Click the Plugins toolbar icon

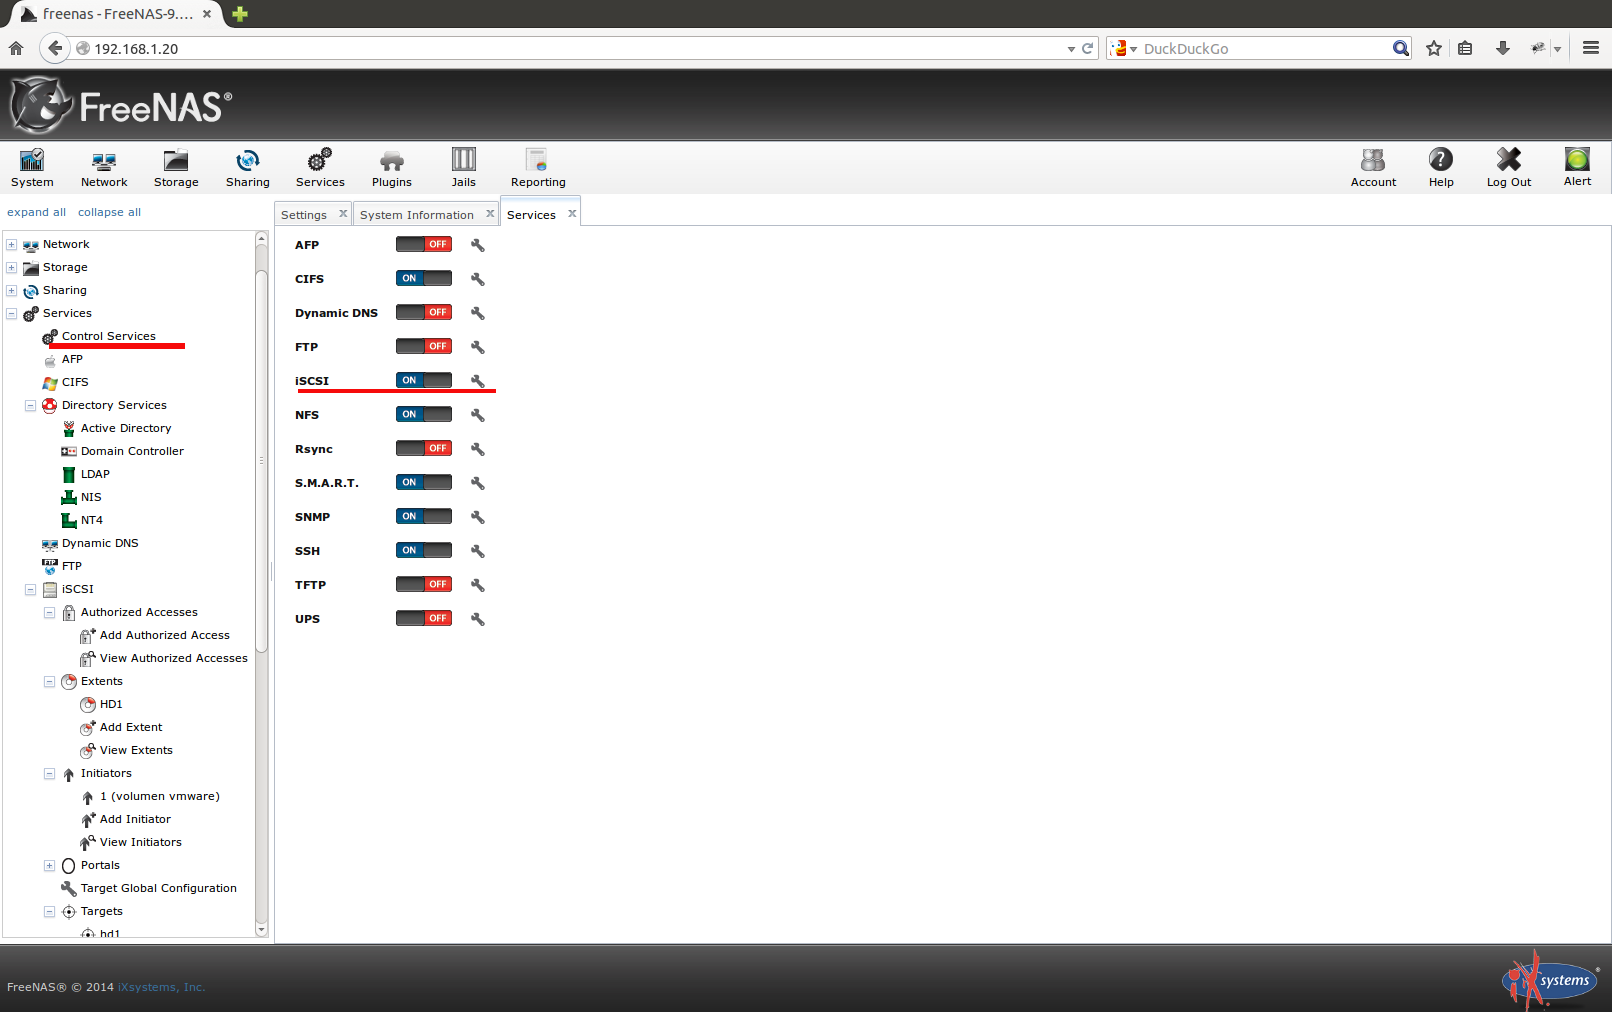point(391,168)
